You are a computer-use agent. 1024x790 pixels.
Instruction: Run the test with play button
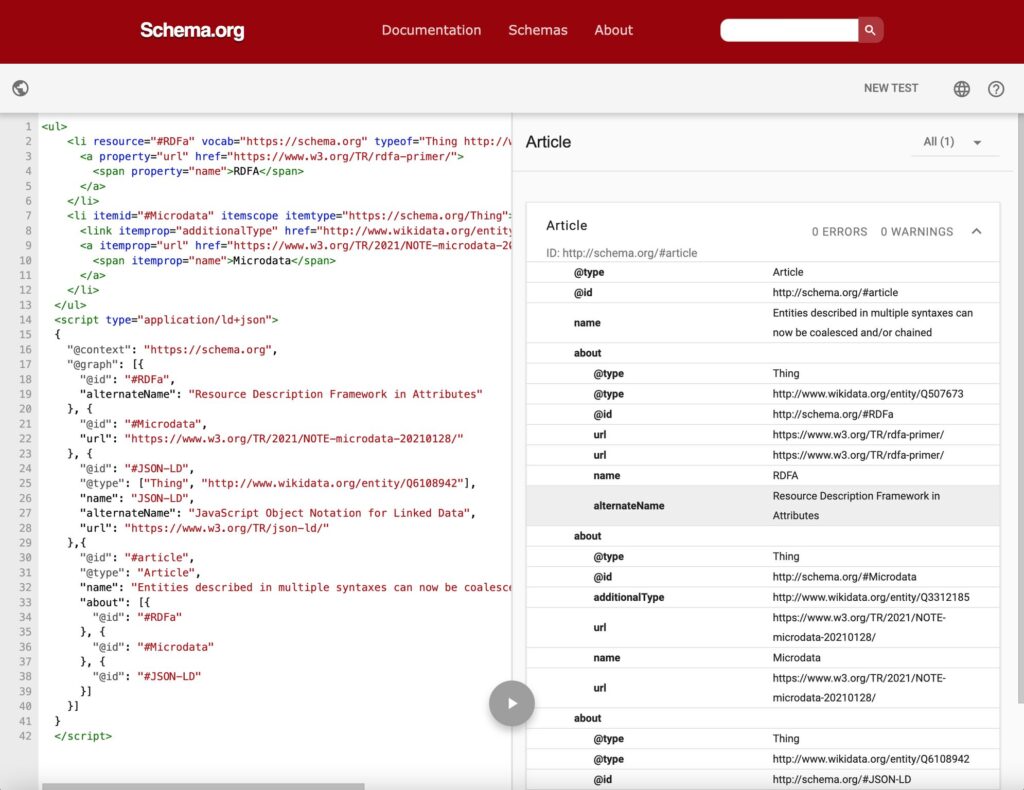511,703
